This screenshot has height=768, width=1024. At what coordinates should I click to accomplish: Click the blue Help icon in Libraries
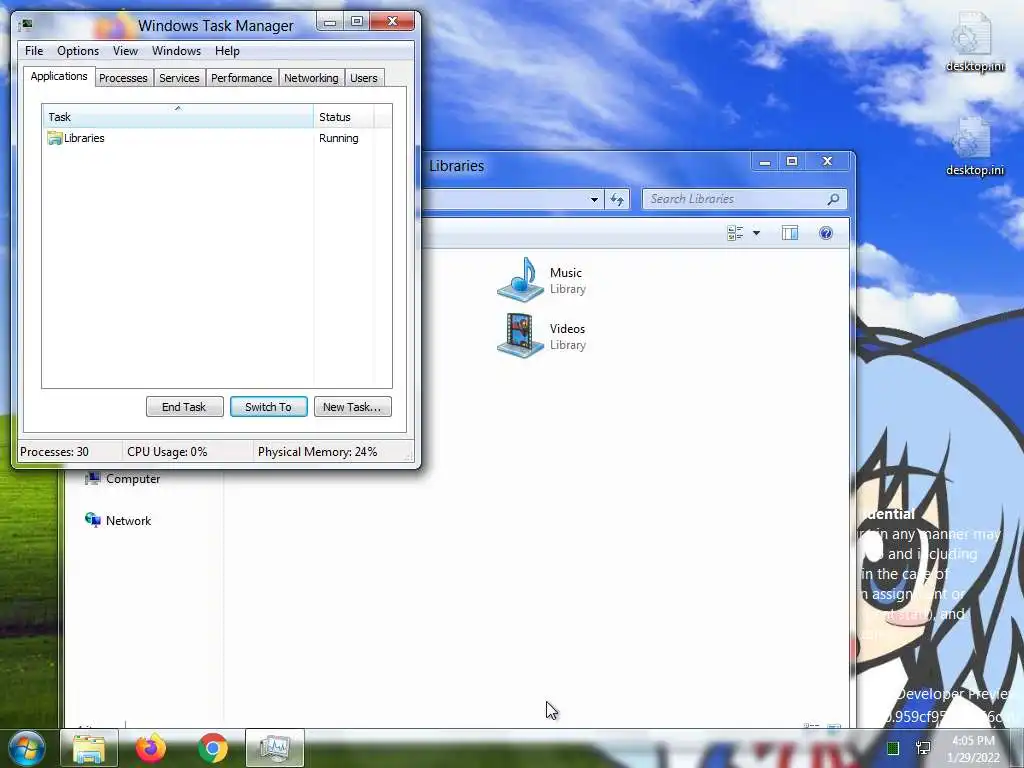click(825, 233)
